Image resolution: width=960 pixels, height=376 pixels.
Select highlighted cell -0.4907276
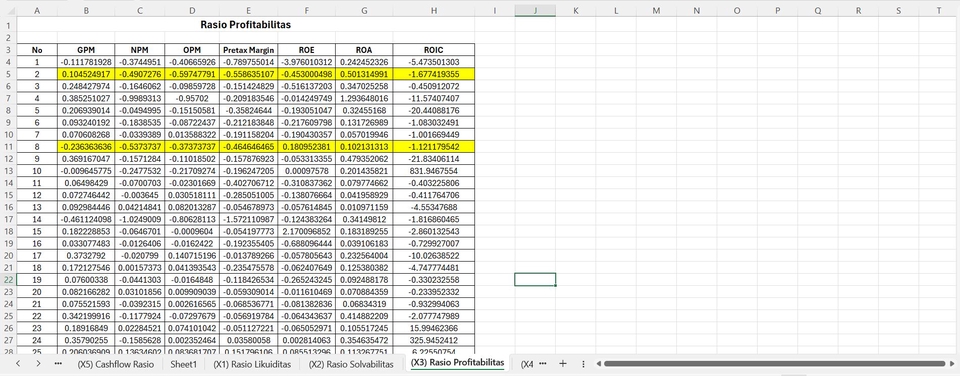tap(140, 74)
